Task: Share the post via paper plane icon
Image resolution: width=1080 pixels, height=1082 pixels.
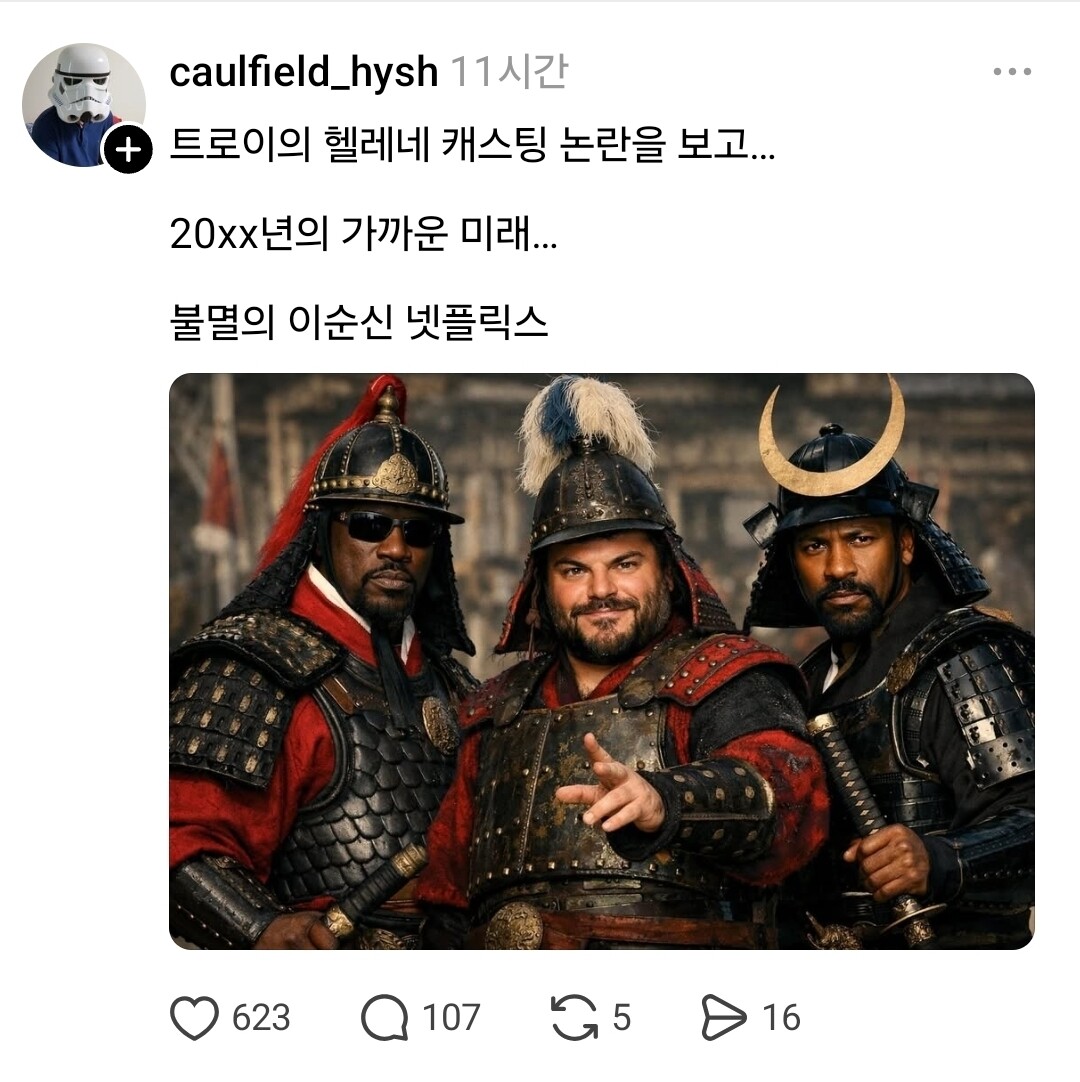Action: 723,1017
